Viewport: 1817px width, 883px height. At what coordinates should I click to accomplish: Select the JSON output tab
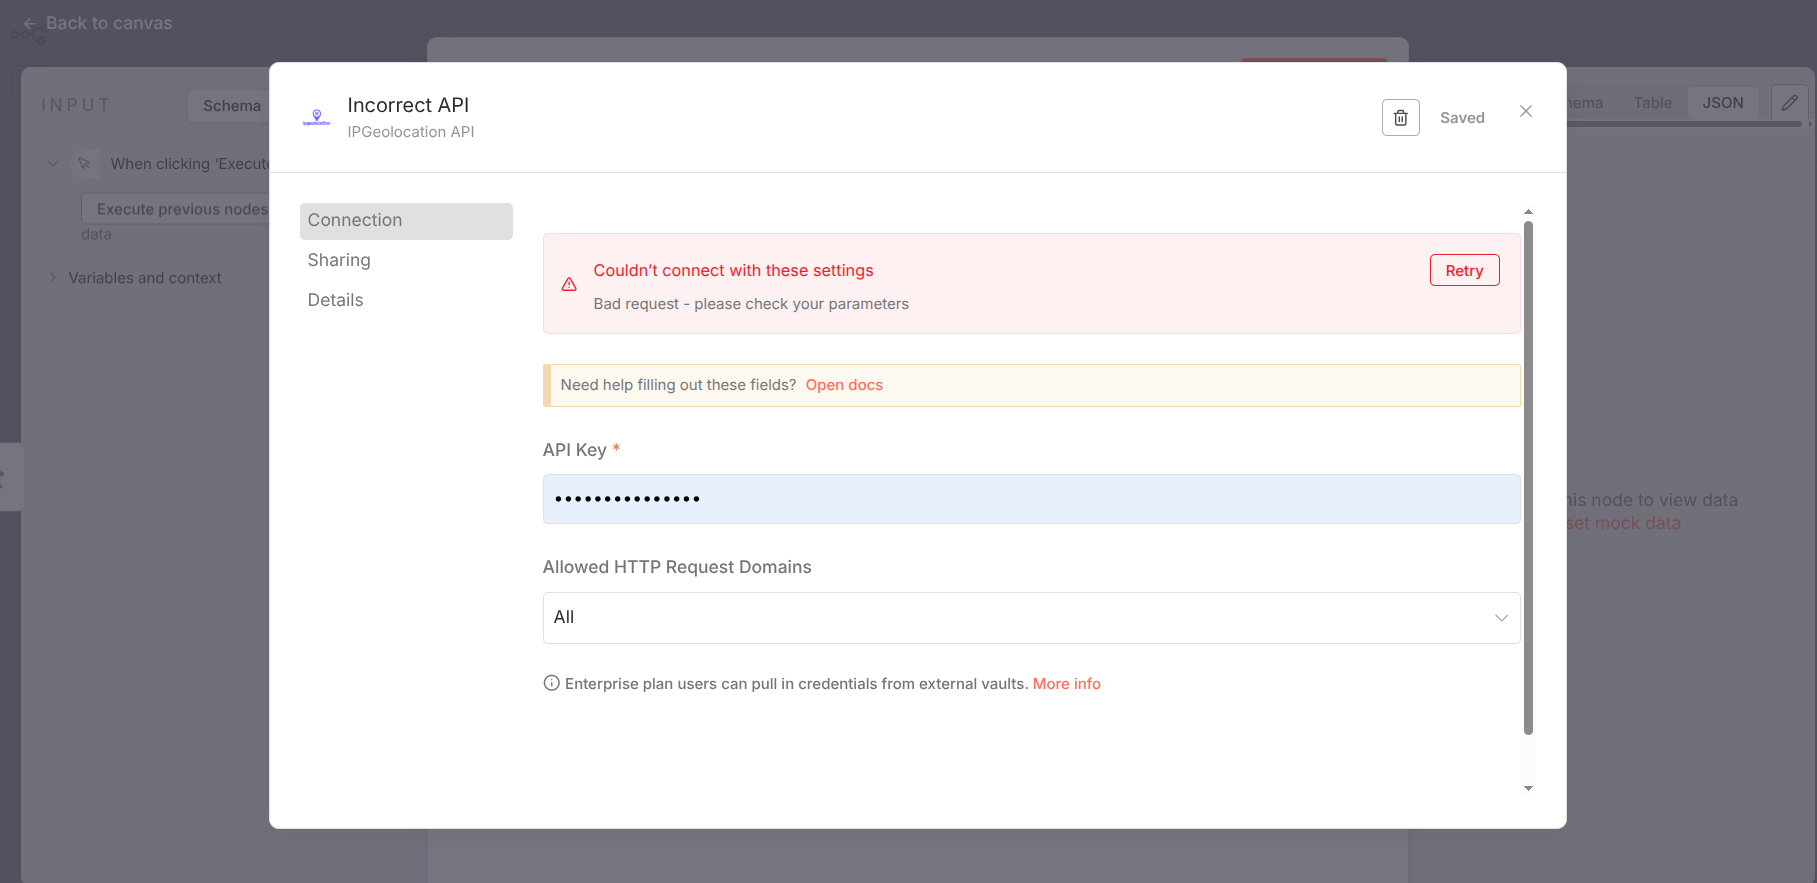(x=1722, y=103)
